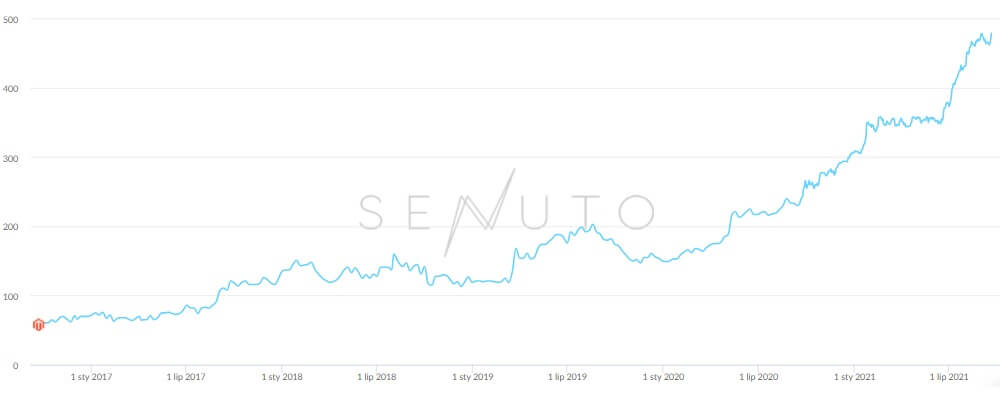Screen dimensions: 1000x400
Task: Choose the 1 sty 2019 date label
Action: click(x=473, y=377)
